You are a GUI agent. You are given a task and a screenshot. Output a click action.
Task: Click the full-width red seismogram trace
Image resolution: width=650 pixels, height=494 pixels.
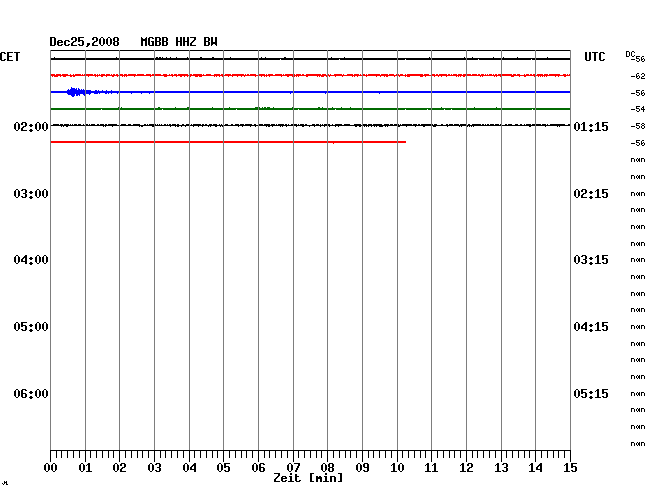point(310,75)
